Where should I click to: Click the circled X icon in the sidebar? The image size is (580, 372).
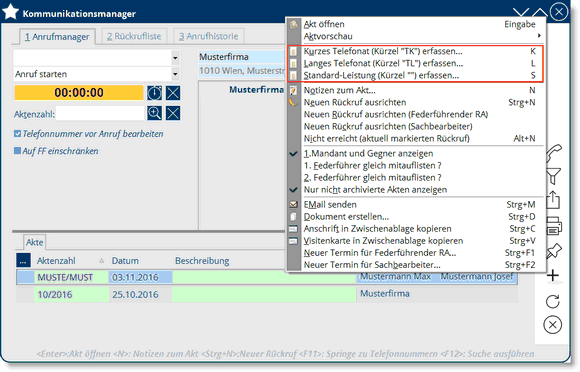tap(553, 325)
